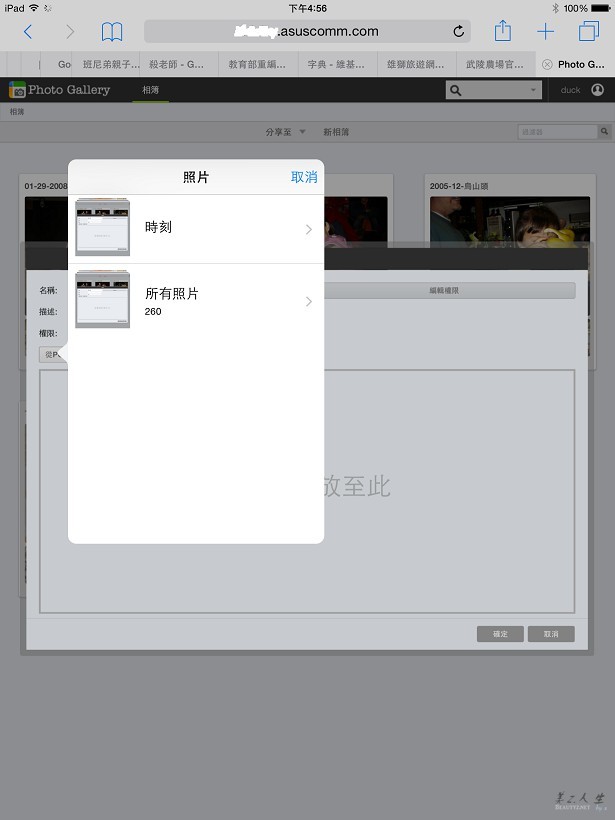615x820 pixels.
Task: Open the 時刻 album row
Action: pos(196,229)
